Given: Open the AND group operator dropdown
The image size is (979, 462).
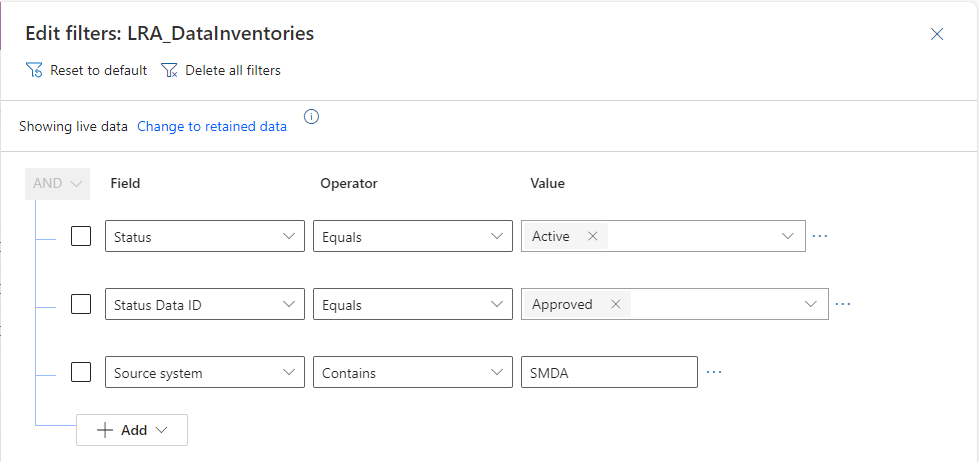Looking at the screenshot, I should click(57, 184).
